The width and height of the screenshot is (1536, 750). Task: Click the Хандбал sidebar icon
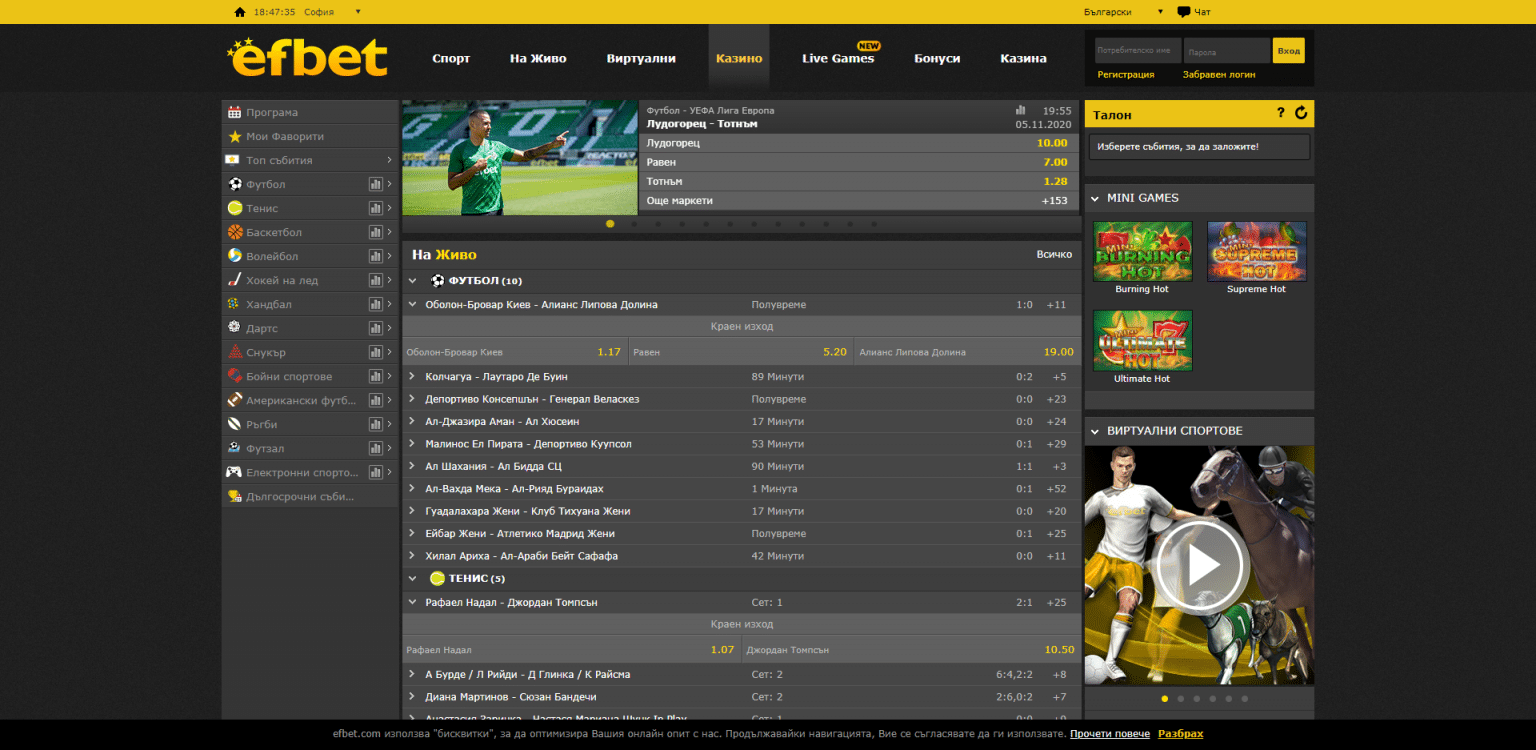(x=235, y=304)
